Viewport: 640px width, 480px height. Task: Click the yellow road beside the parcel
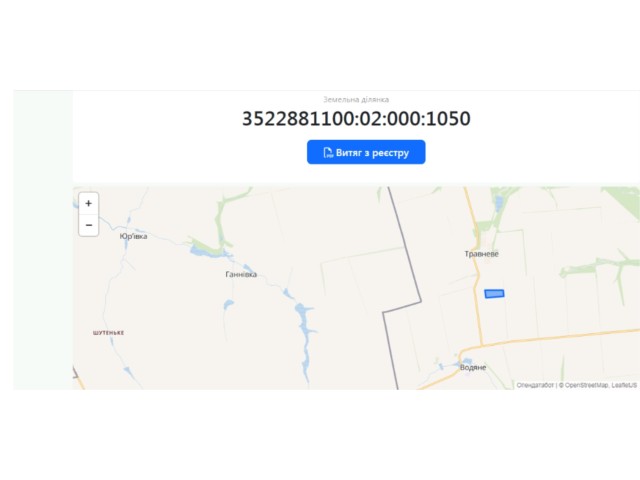(x=477, y=294)
